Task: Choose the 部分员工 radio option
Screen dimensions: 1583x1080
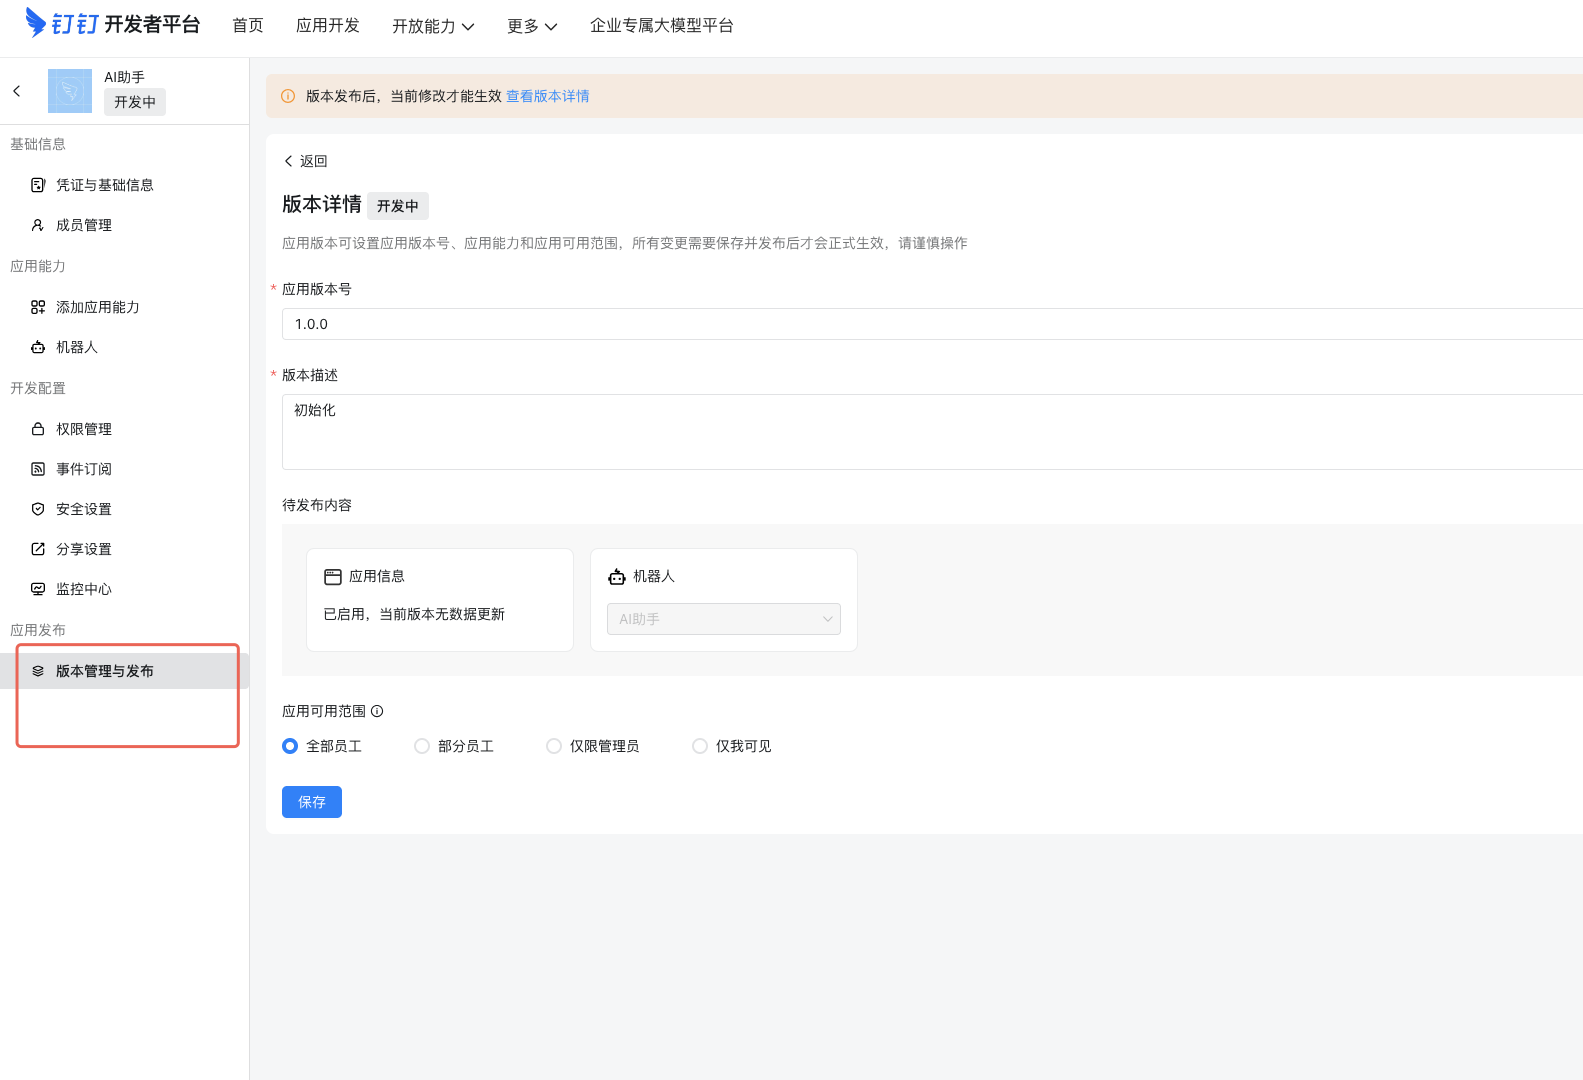Action: [422, 746]
